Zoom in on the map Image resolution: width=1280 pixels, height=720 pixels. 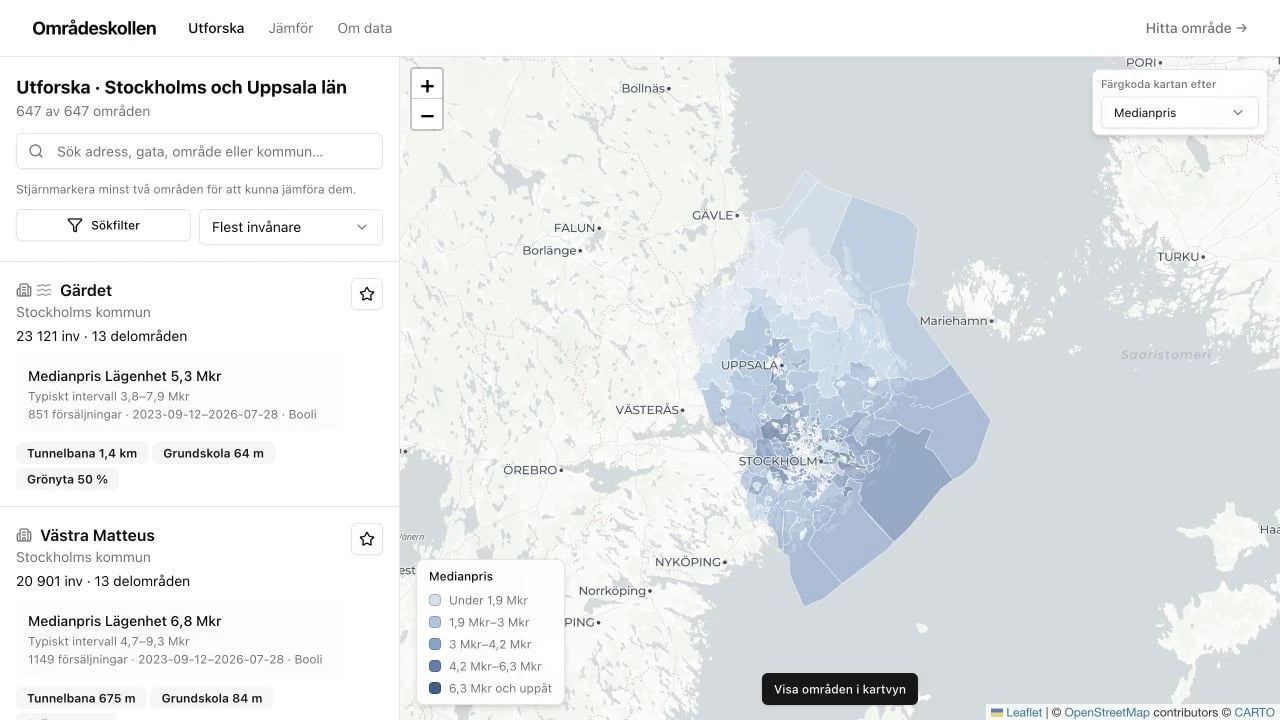coord(427,85)
